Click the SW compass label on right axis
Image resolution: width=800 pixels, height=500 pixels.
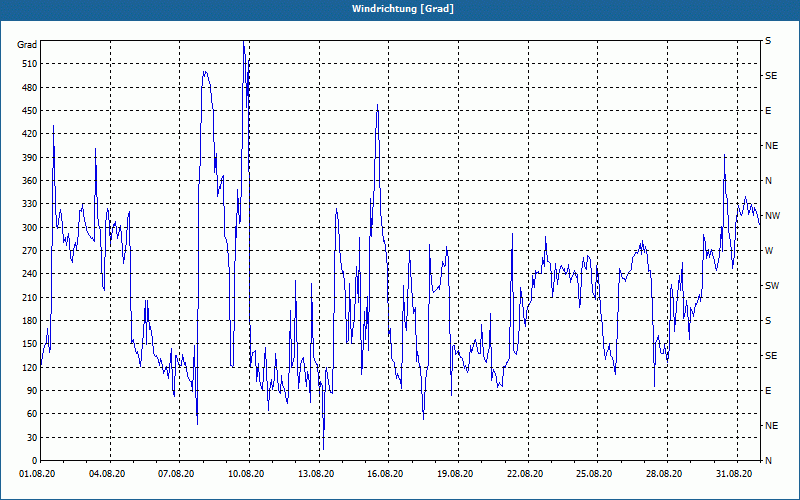[772, 286]
